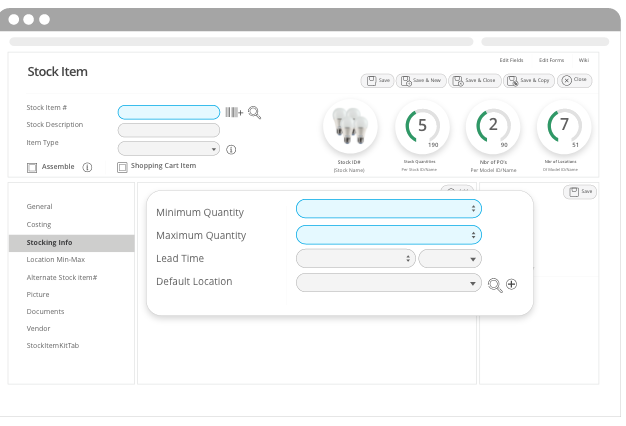Check the Shopping Cart Item box
Viewport: 626px width, 426px height.
(x=122, y=167)
